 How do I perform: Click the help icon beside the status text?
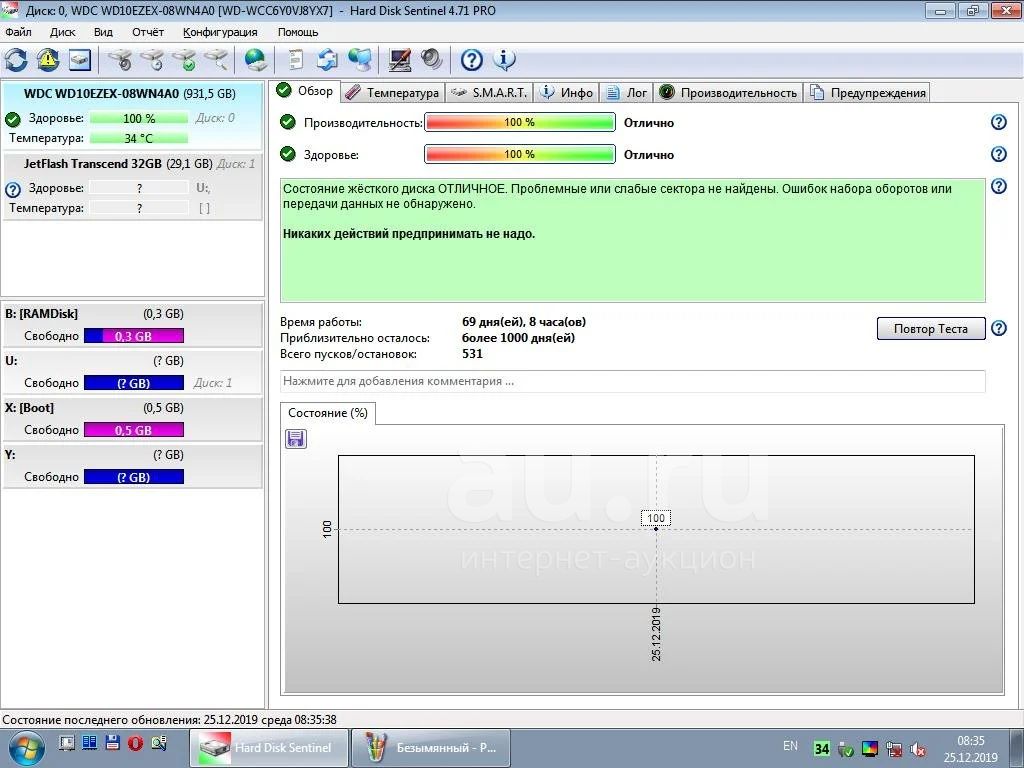(999, 186)
